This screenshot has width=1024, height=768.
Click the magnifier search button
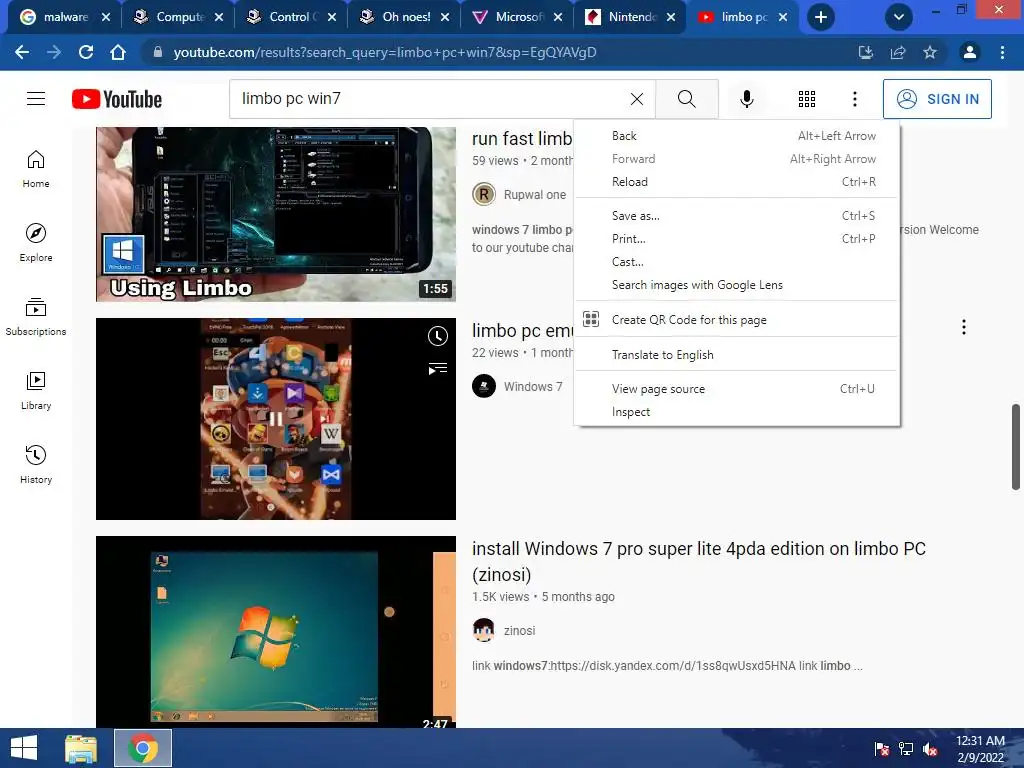point(686,99)
